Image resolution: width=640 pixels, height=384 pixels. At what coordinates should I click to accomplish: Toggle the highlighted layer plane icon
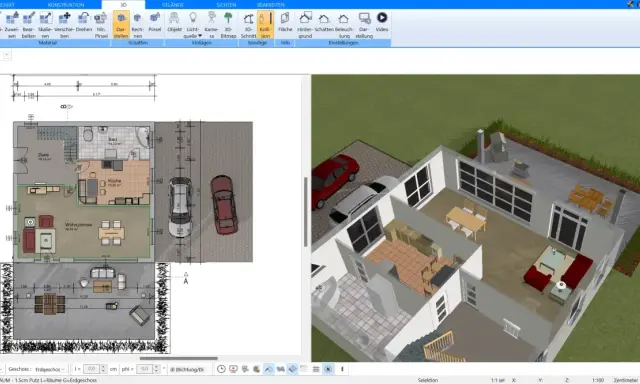click(x=292, y=369)
